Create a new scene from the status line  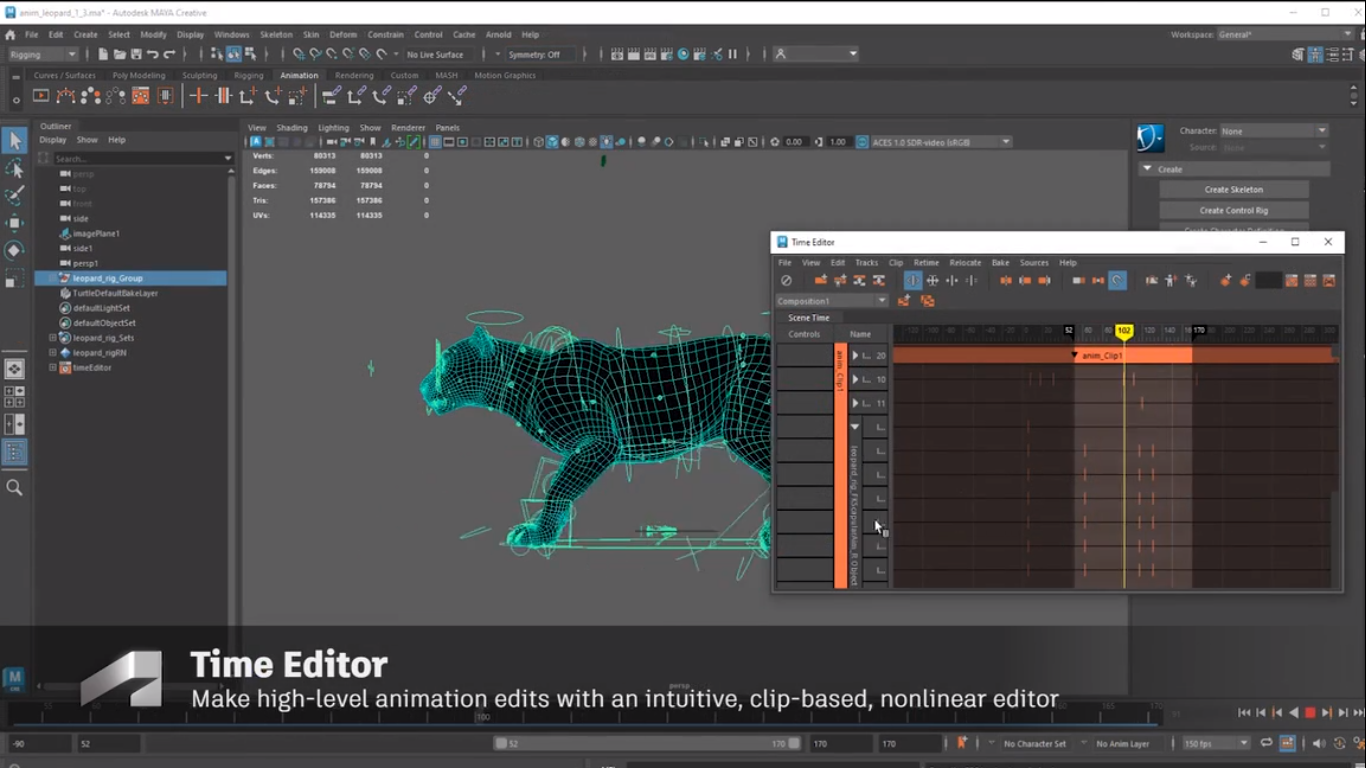pyautogui.click(x=104, y=54)
